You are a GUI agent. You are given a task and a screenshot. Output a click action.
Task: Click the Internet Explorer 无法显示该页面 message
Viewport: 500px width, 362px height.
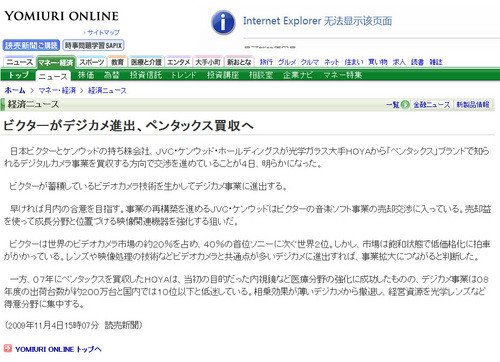click(317, 21)
